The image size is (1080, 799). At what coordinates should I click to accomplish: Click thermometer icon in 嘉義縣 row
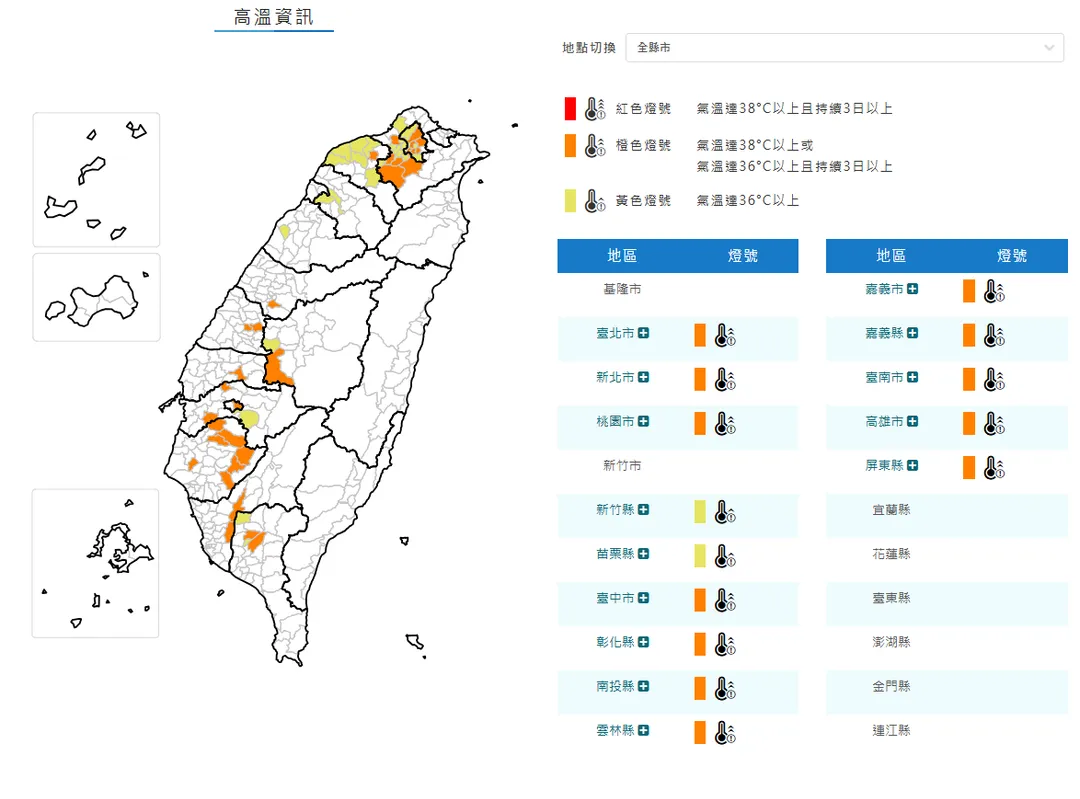click(x=995, y=335)
